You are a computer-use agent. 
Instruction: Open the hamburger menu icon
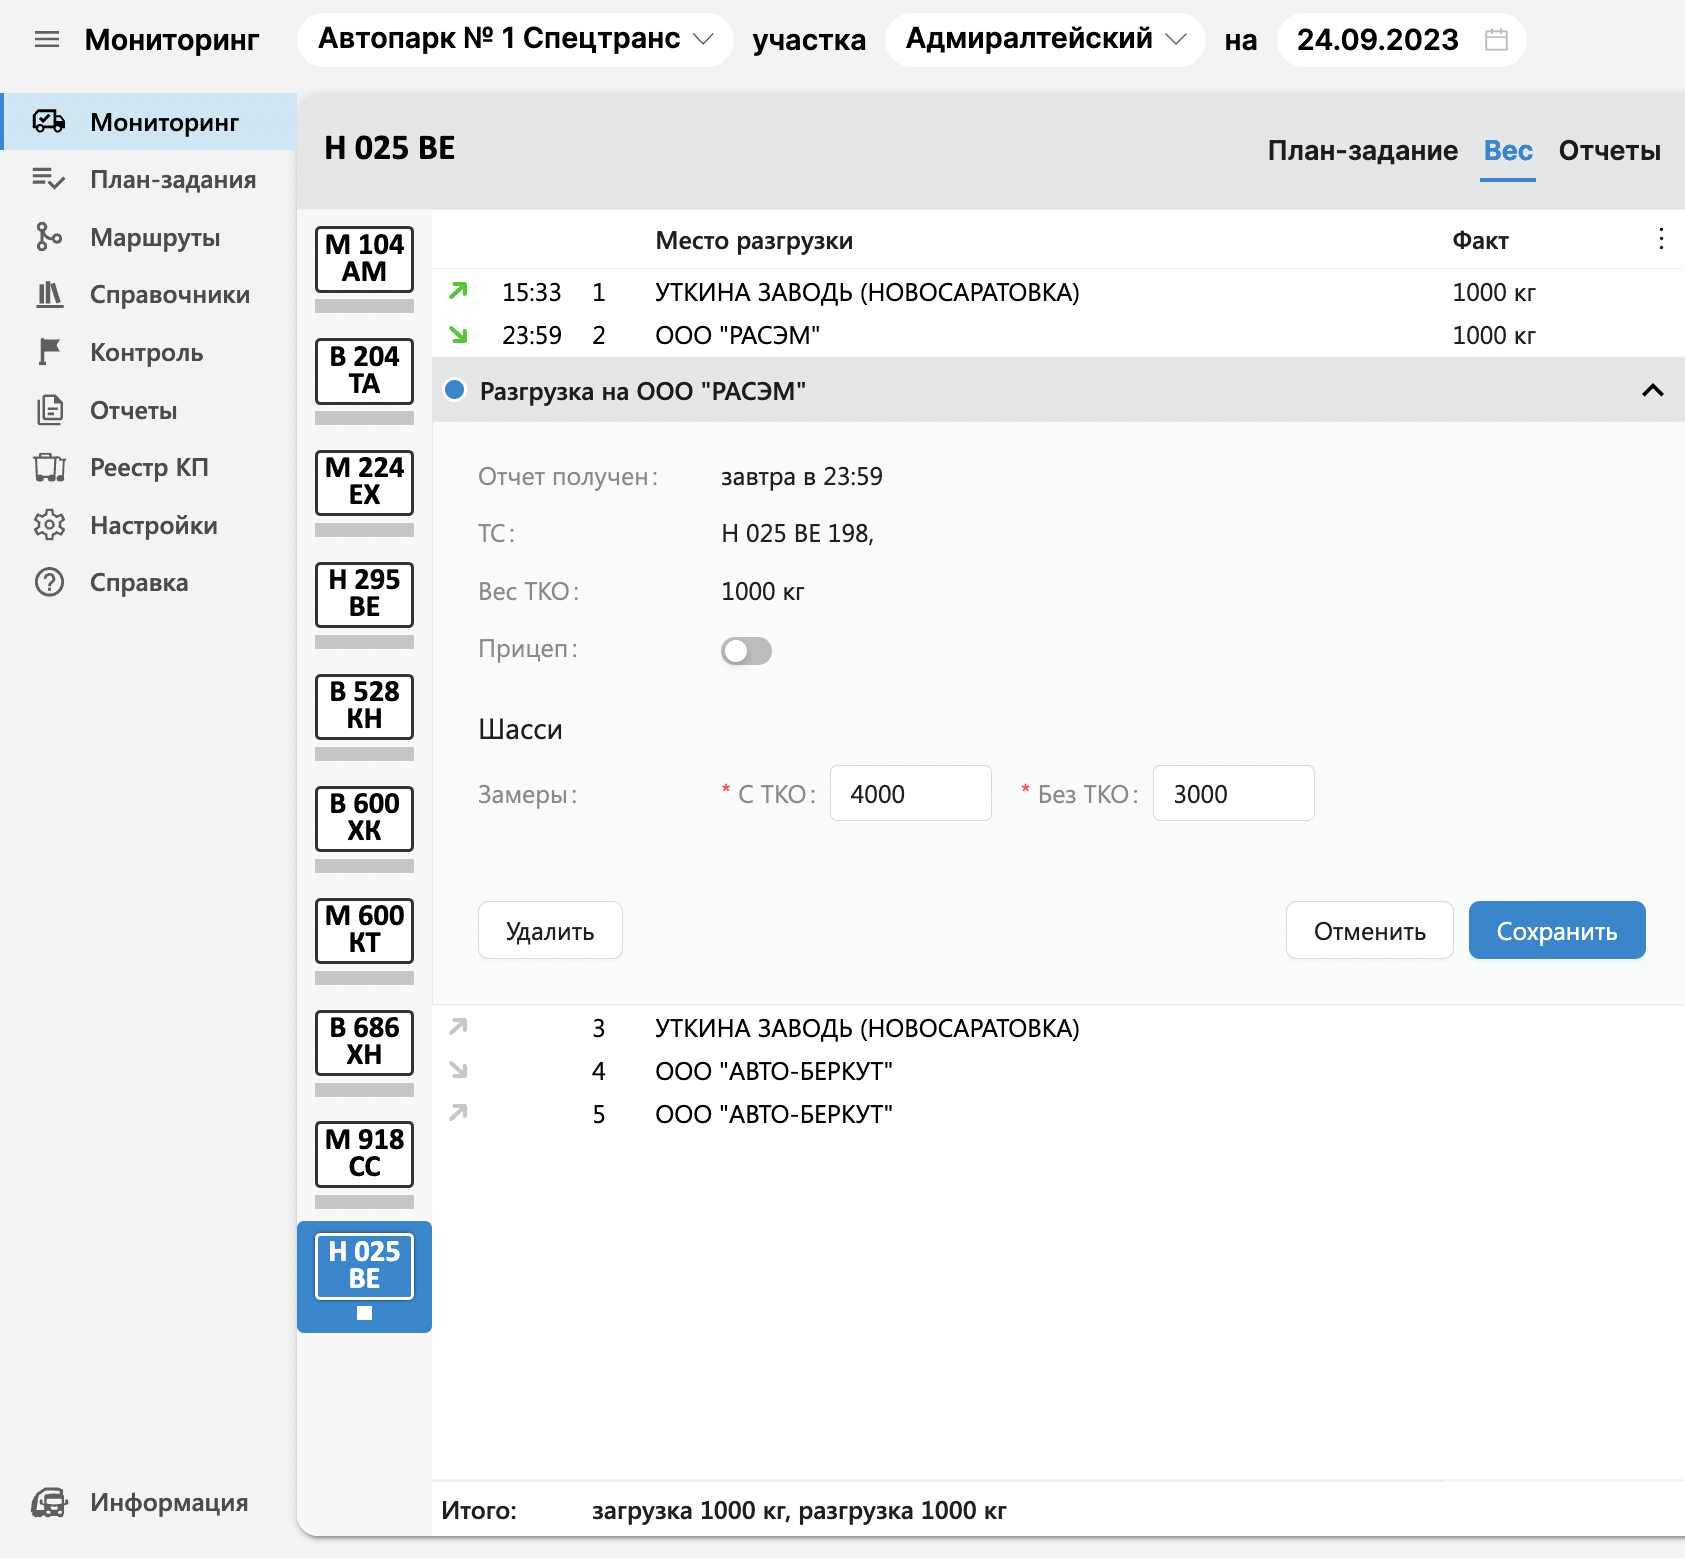47,40
